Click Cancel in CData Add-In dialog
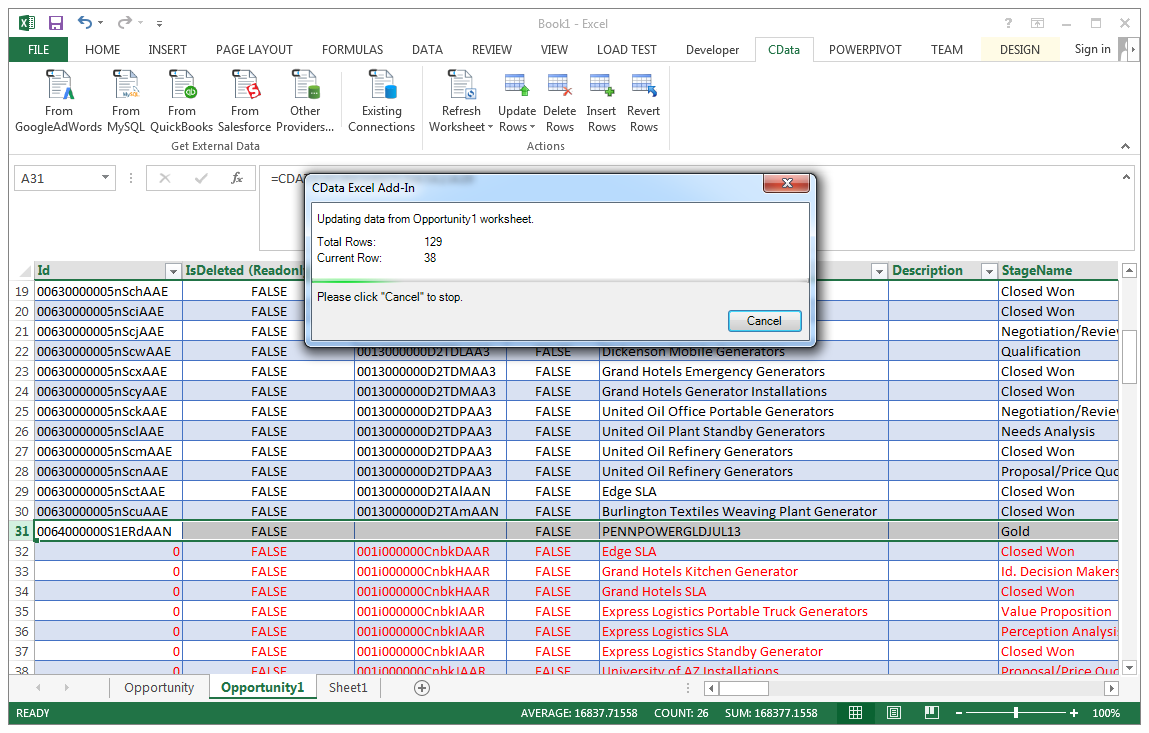 click(x=764, y=321)
